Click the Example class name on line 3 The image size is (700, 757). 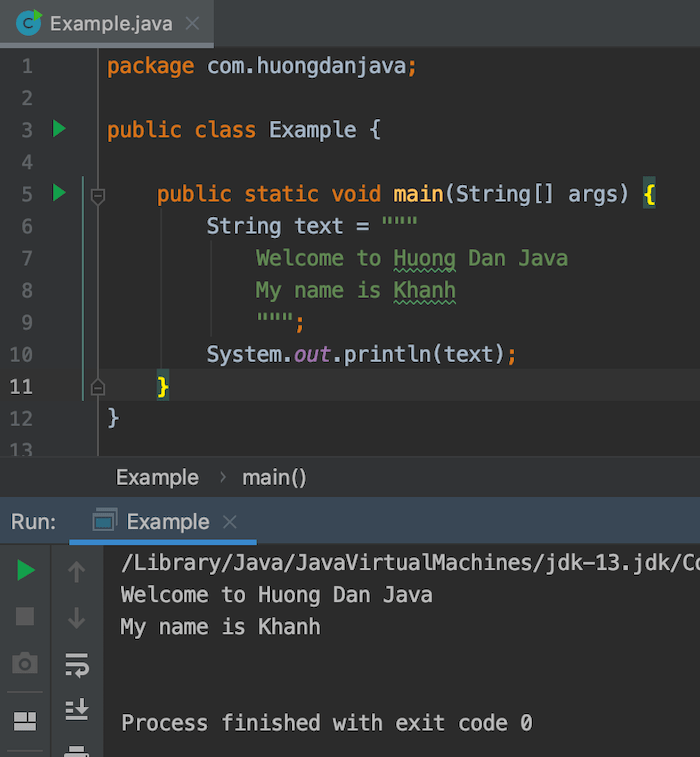313,130
